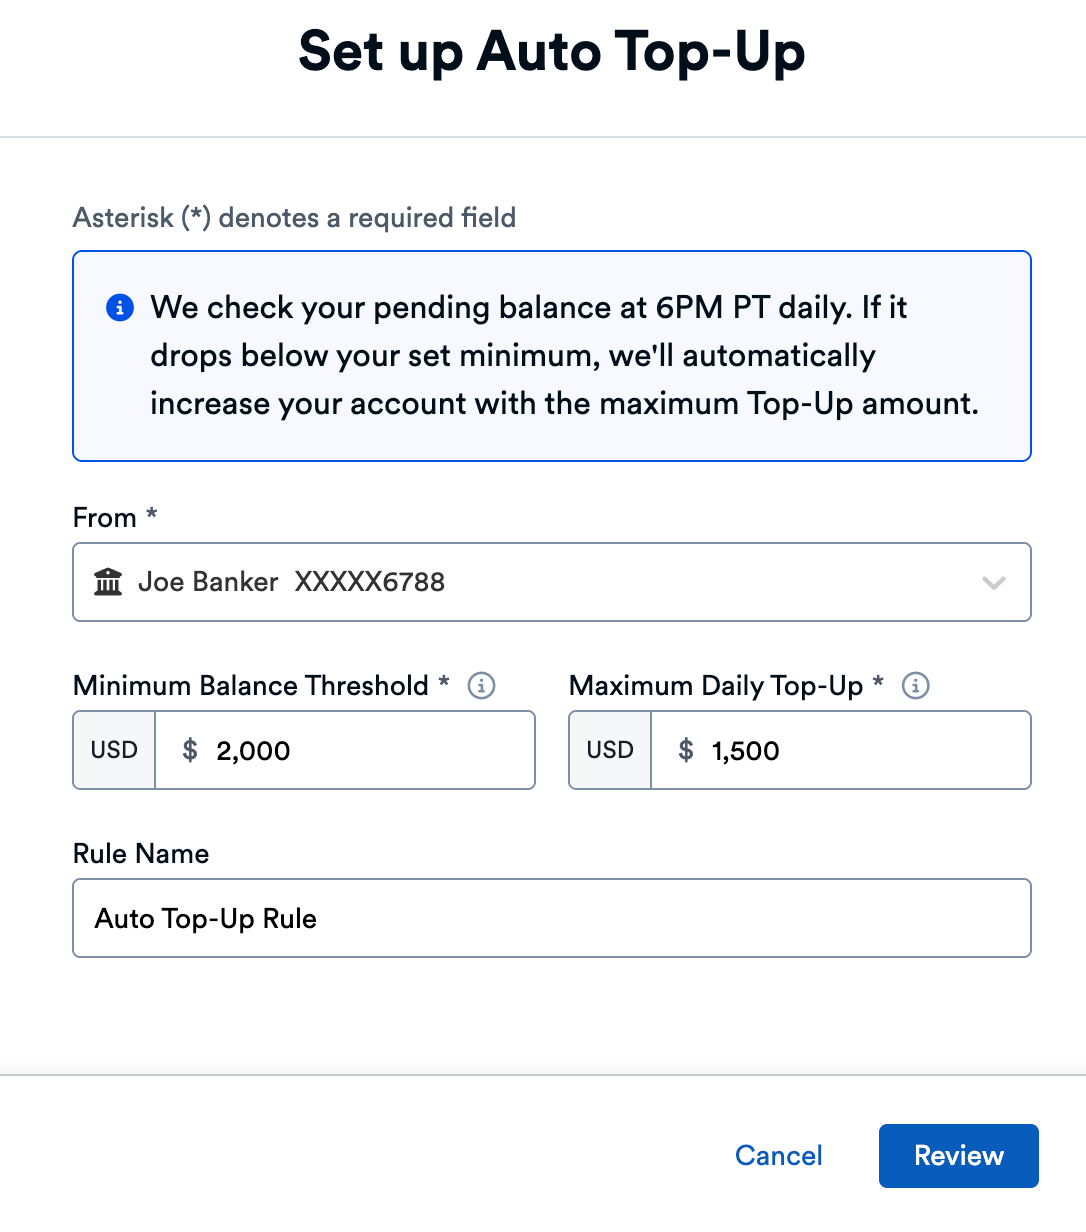This screenshot has width=1086, height=1232.
Task: Click the blue info icon in notice banner
Action: click(x=120, y=308)
